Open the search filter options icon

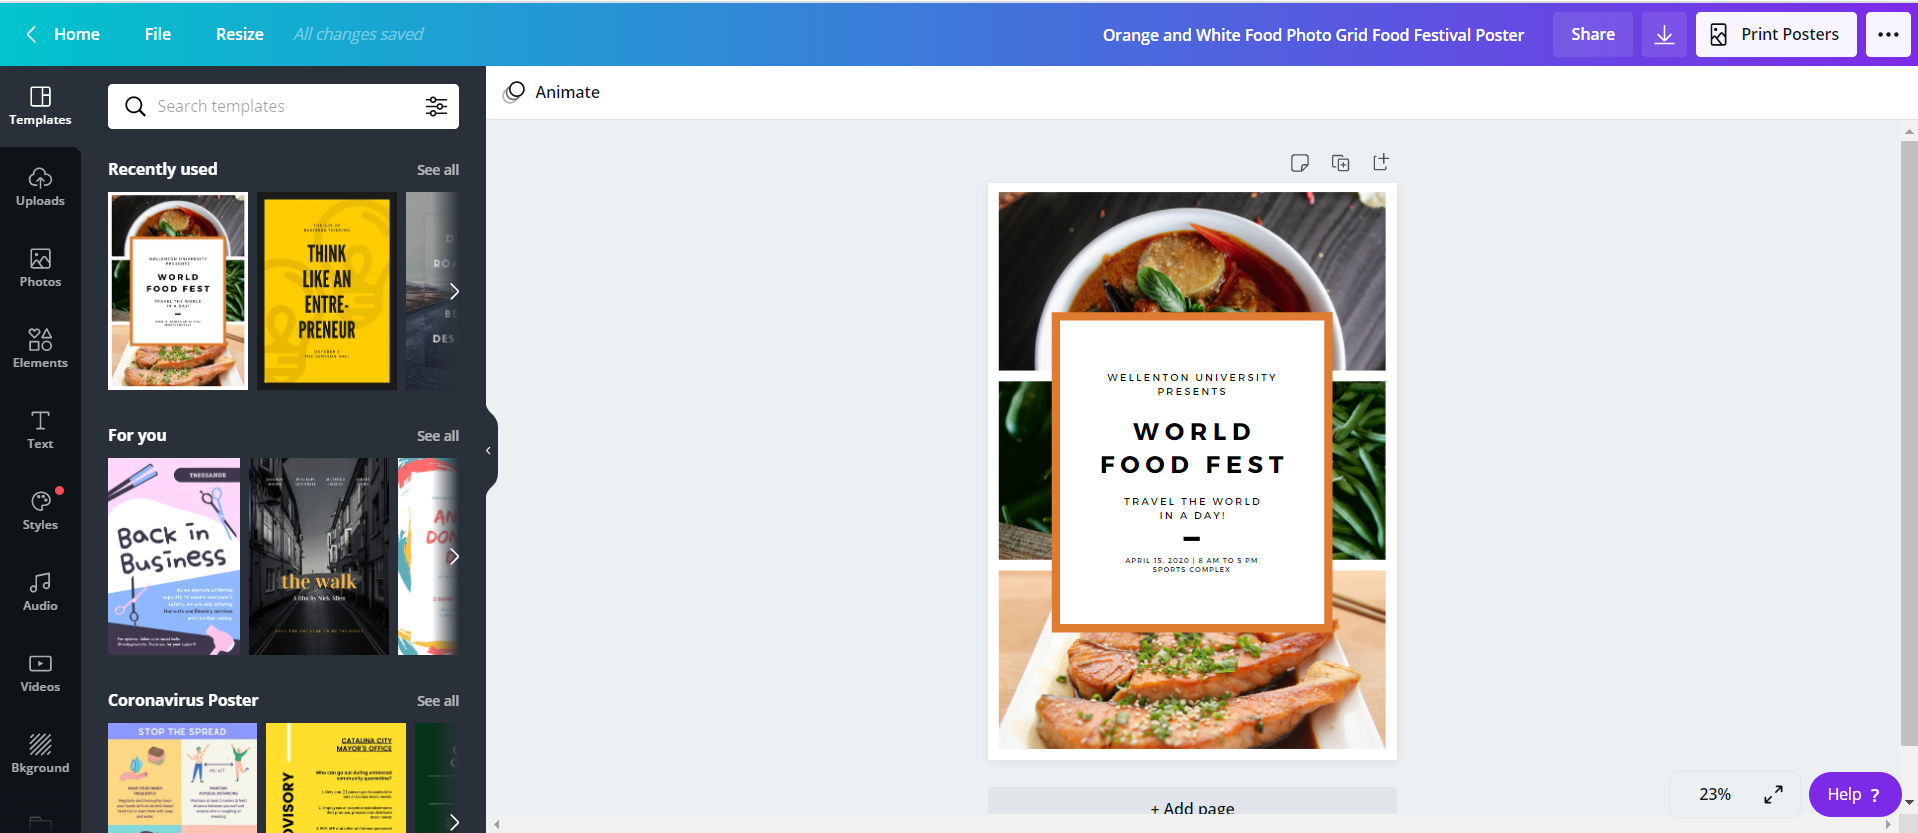point(436,106)
